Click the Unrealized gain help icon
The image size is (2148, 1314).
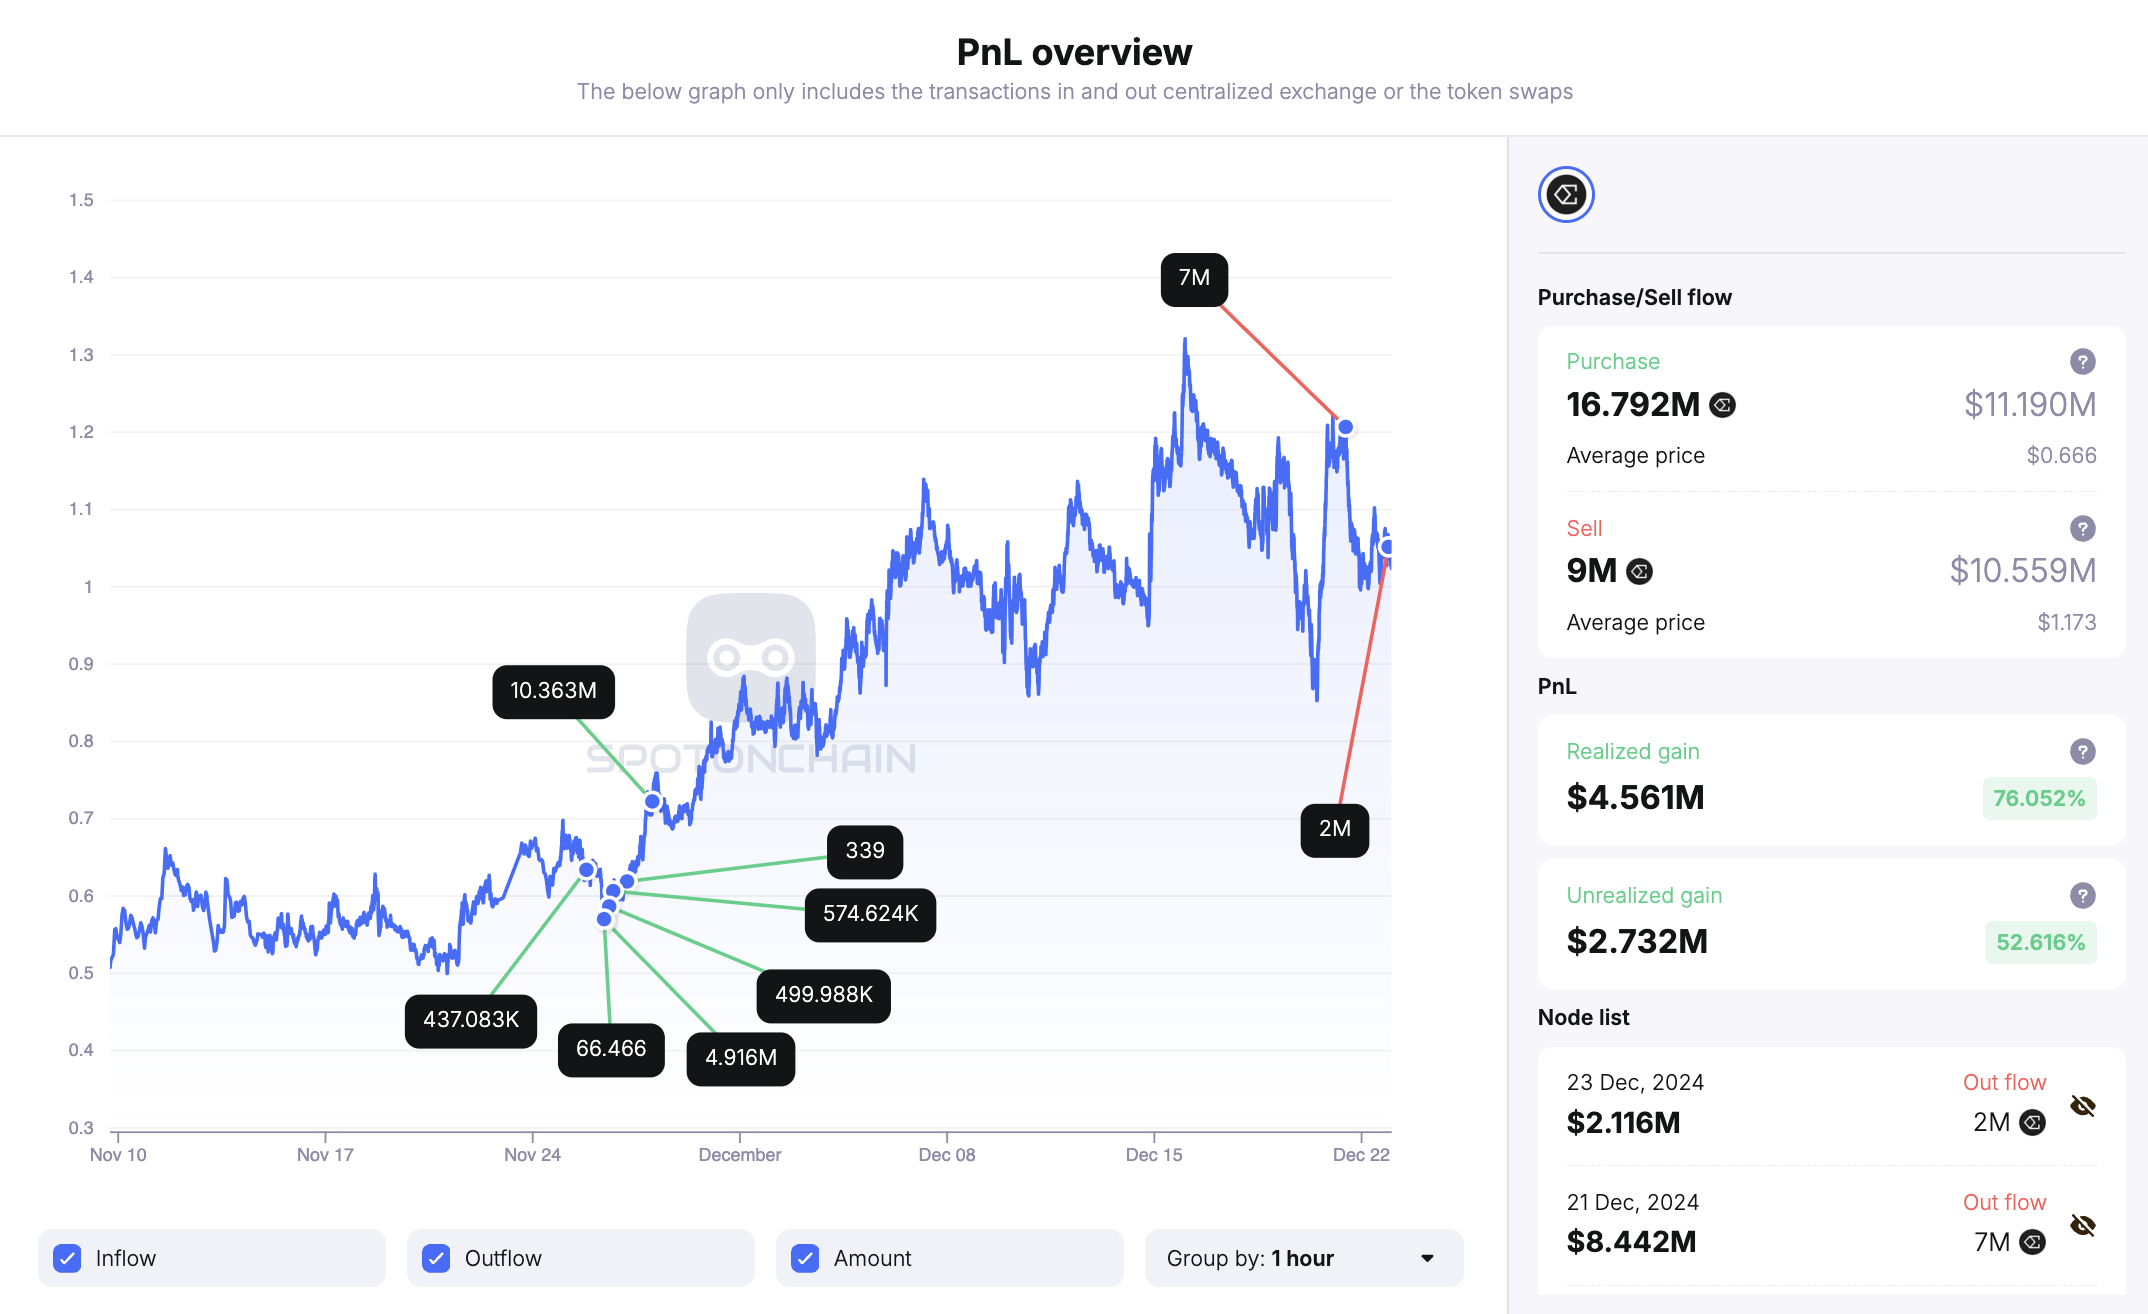click(x=2082, y=896)
